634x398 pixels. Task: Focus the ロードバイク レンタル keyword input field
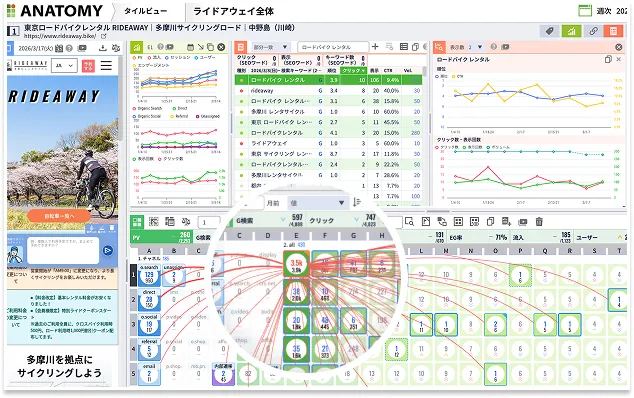click(x=333, y=47)
